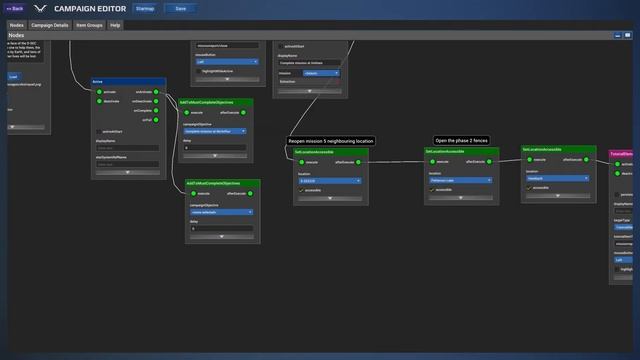Click the activate port on Active node
This screenshot has width=640, height=360.
(x=99, y=92)
